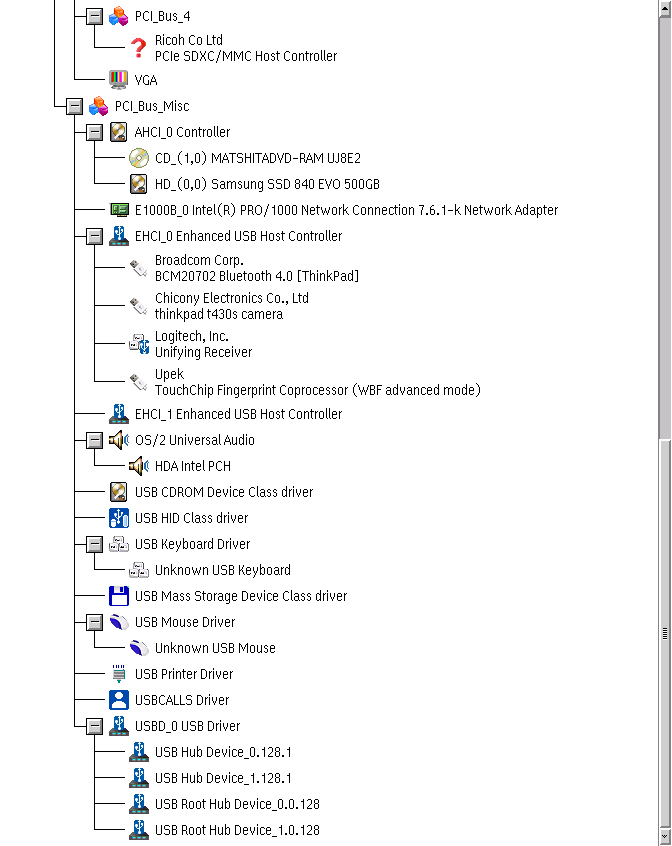Click the USB HID Class driver icon
672x846 pixels.
[x=119, y=518]
